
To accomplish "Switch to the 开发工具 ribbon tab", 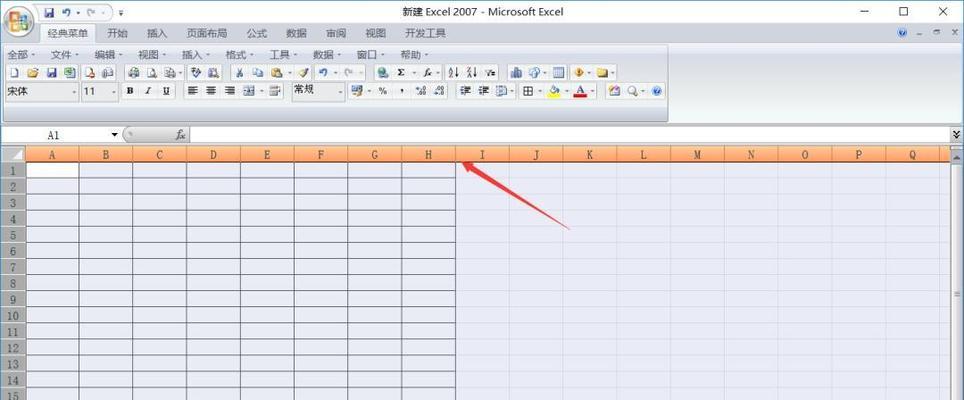I will click(425, 33).
